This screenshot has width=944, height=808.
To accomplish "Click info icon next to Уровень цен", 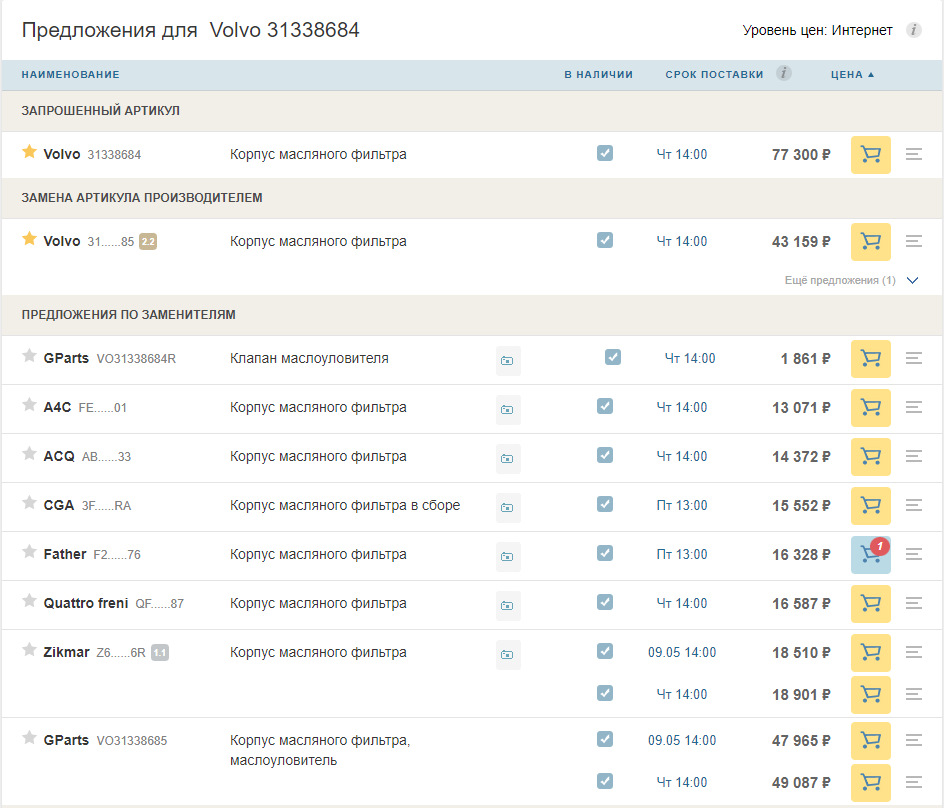I will [913, 30].
